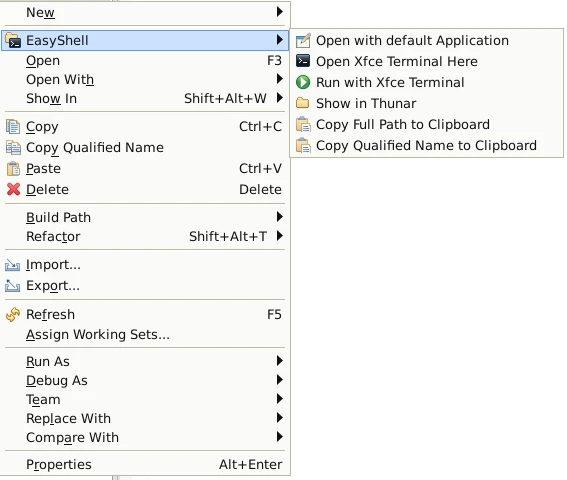Viewport: 567px width, 480px height.
Task: Click the Import icon
Action: coord(13,265)
